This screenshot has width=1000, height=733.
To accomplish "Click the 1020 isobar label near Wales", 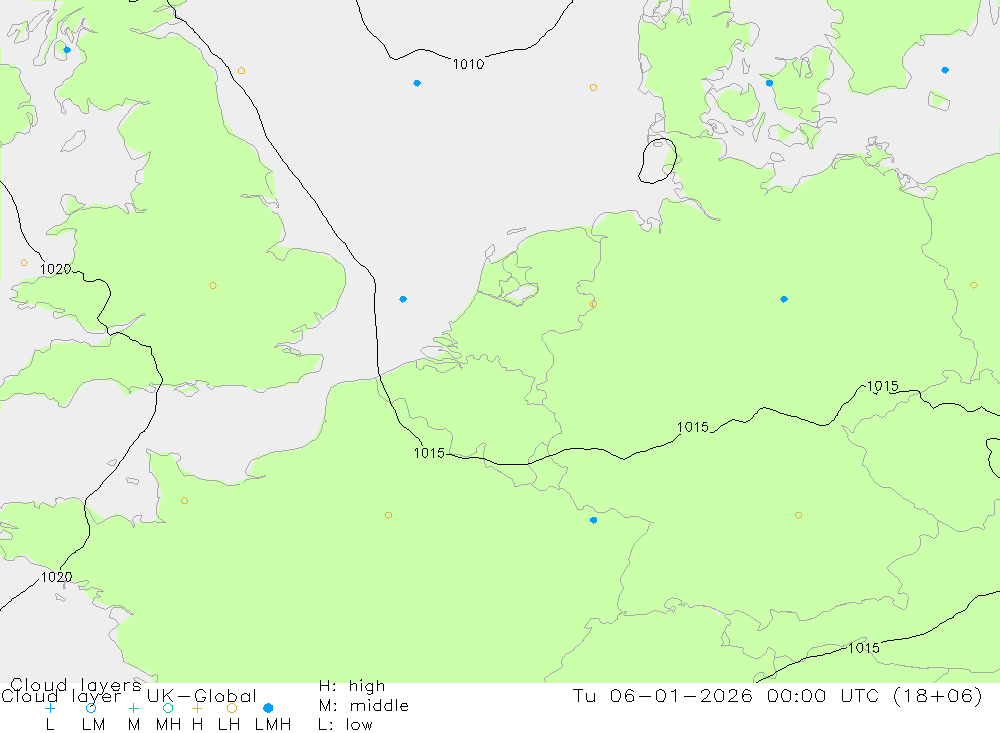I will pyautogui.click(x=55, y=269).
